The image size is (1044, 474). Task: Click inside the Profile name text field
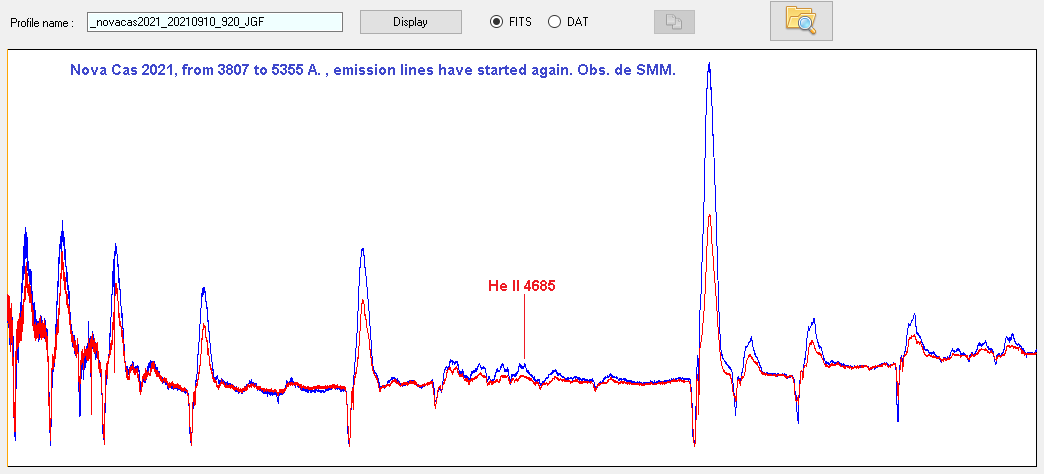click(x=215, y=22)
